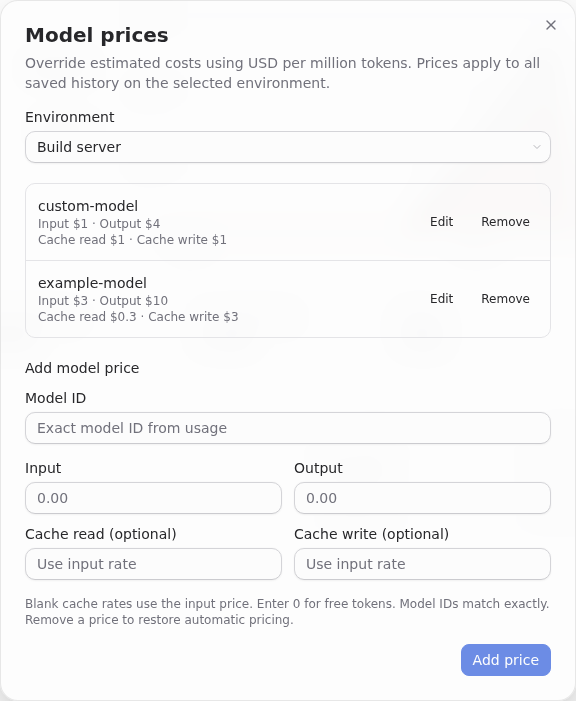Remove the custom-model price entry
This screenshot has height=701, width=576.
coord(505,222)
